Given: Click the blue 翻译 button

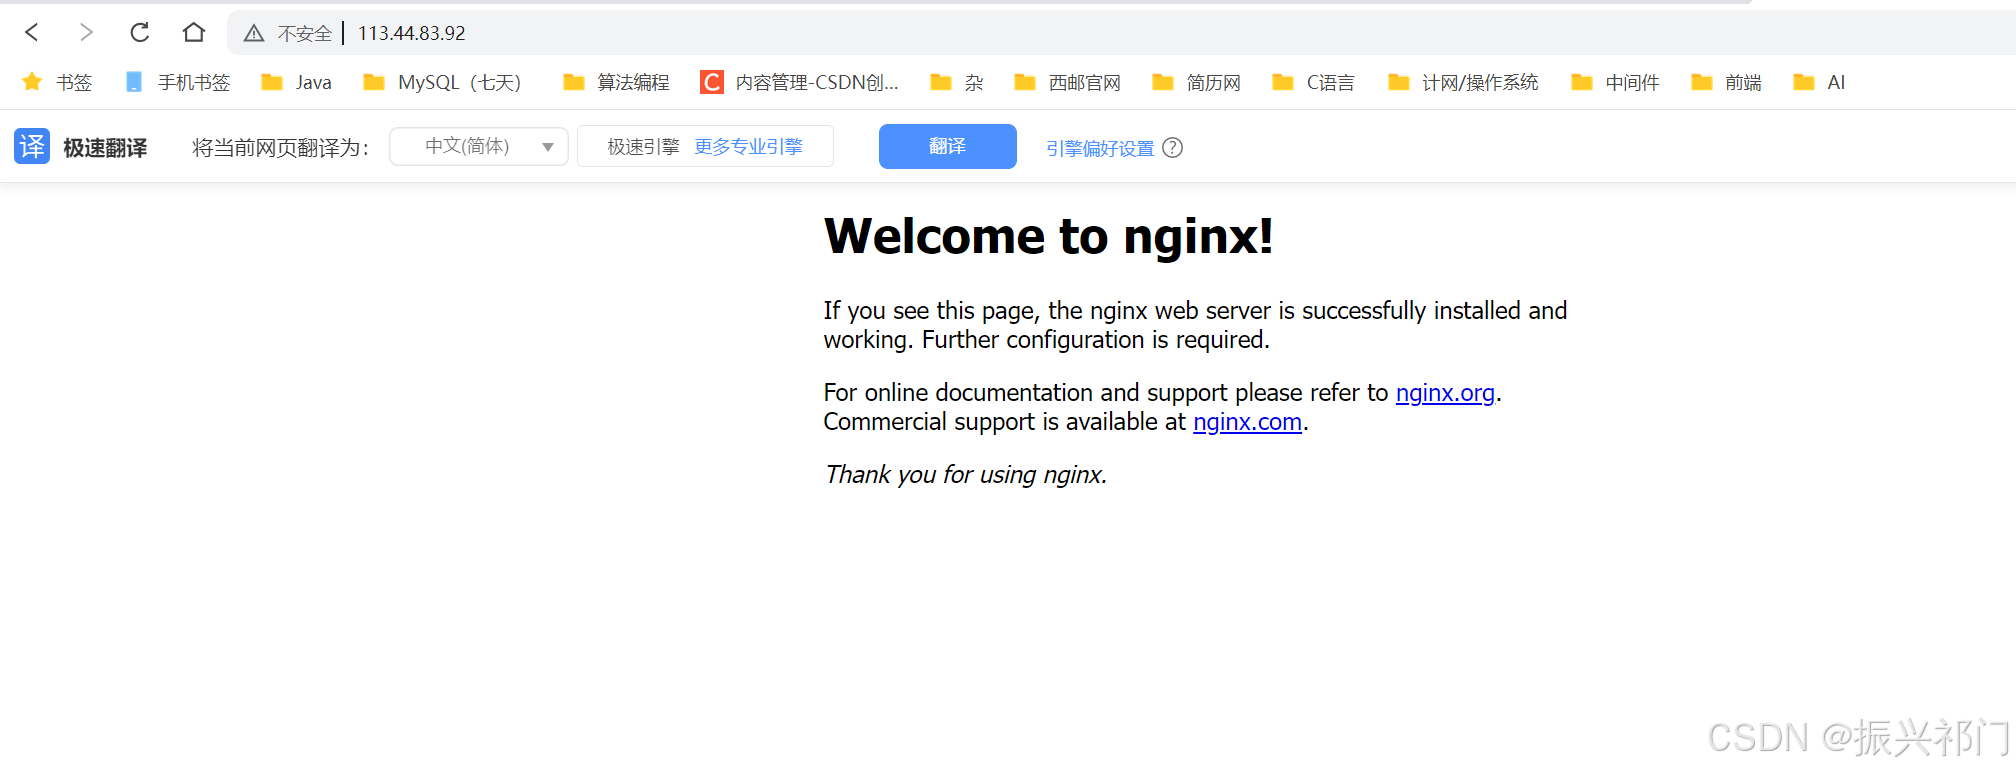Looking at the screenshot, I should click(x=948, y=147).
